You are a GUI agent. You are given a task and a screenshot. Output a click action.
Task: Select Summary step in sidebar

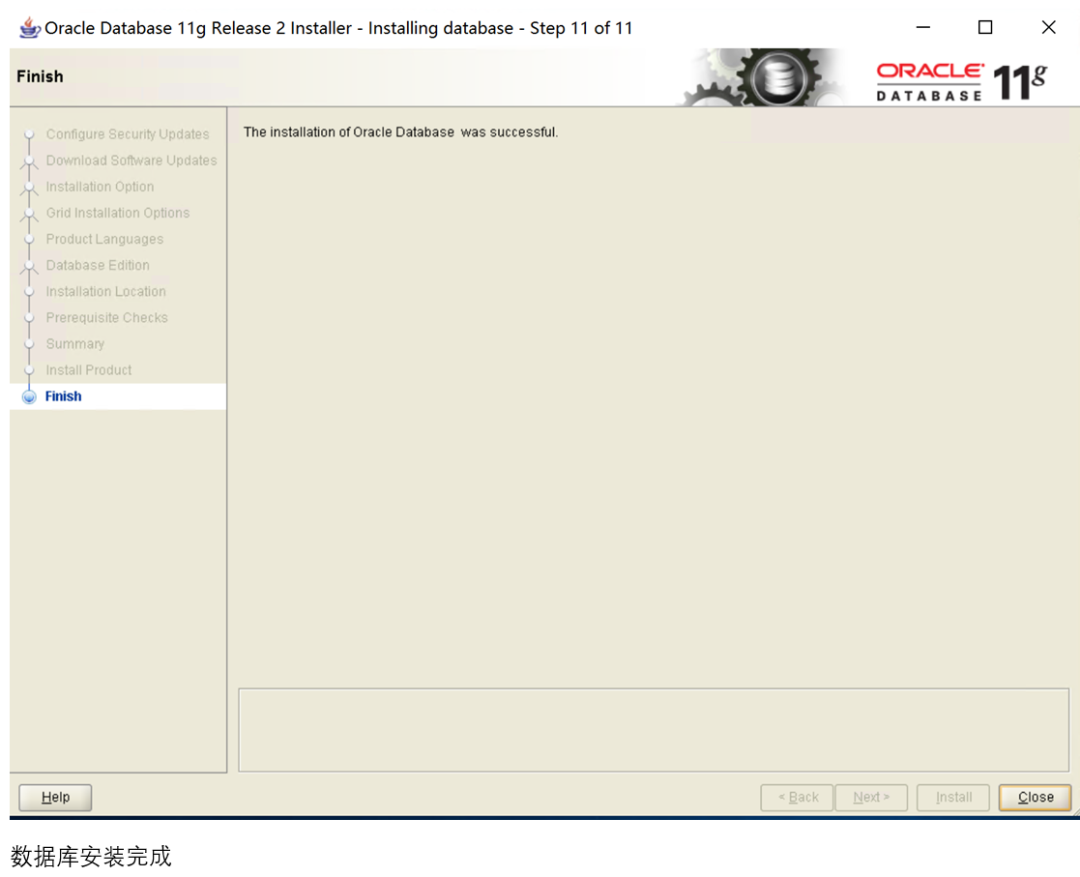point(75,344)
